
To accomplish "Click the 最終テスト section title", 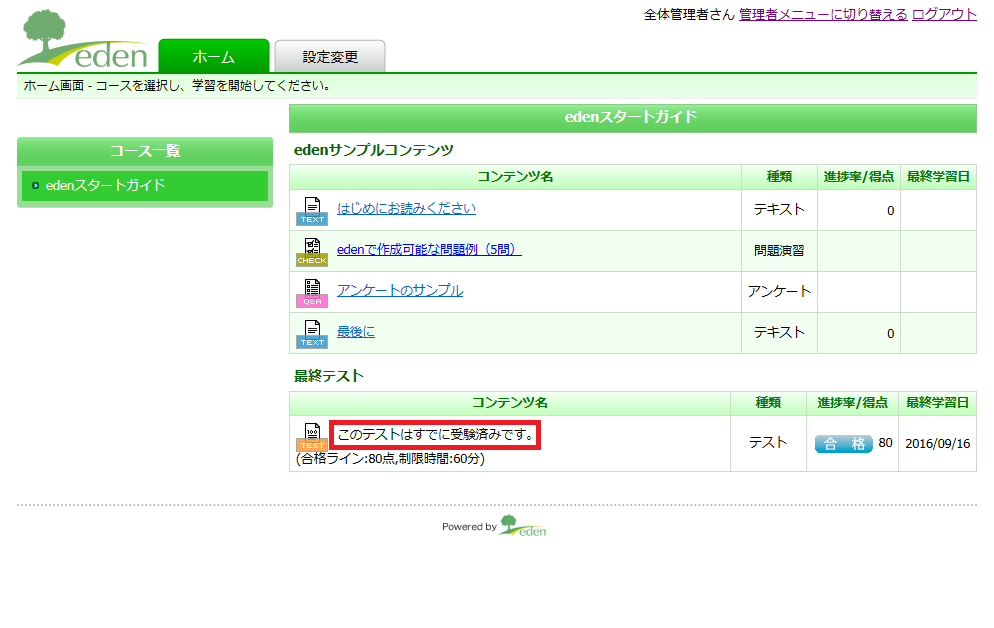I will coord(329,376).
